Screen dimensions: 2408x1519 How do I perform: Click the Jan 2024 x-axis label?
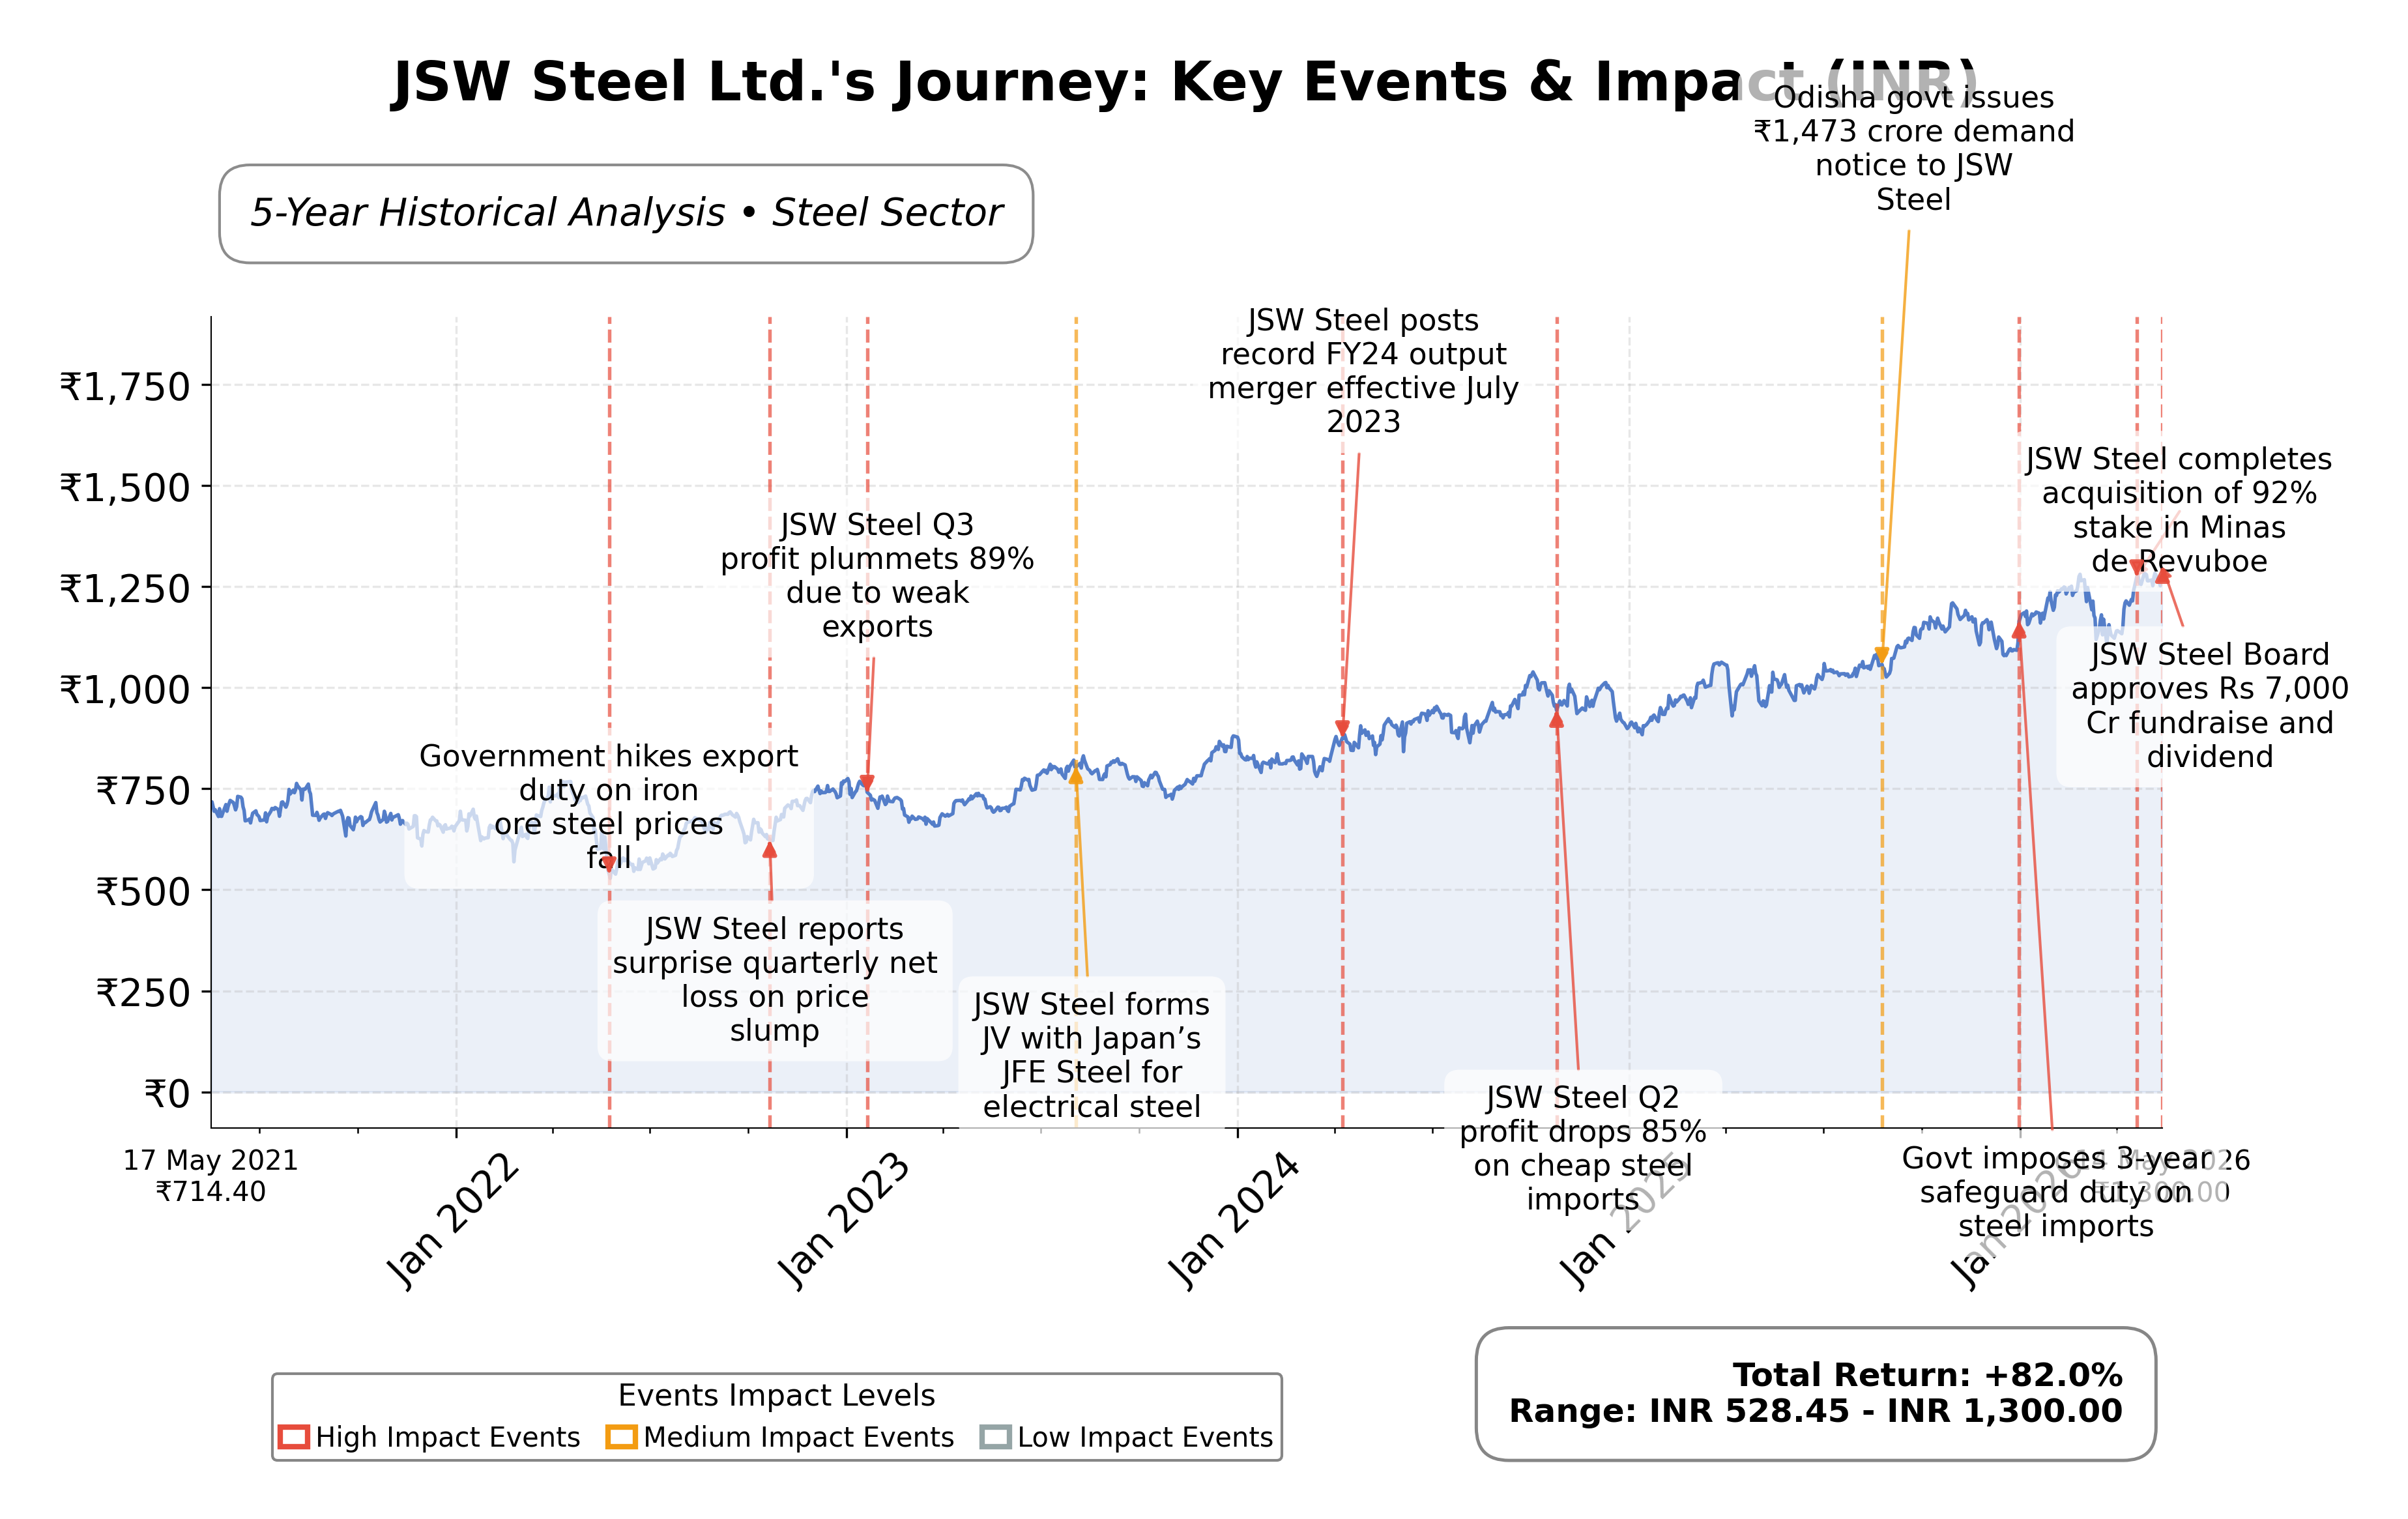click(x=1234, y=1221)
